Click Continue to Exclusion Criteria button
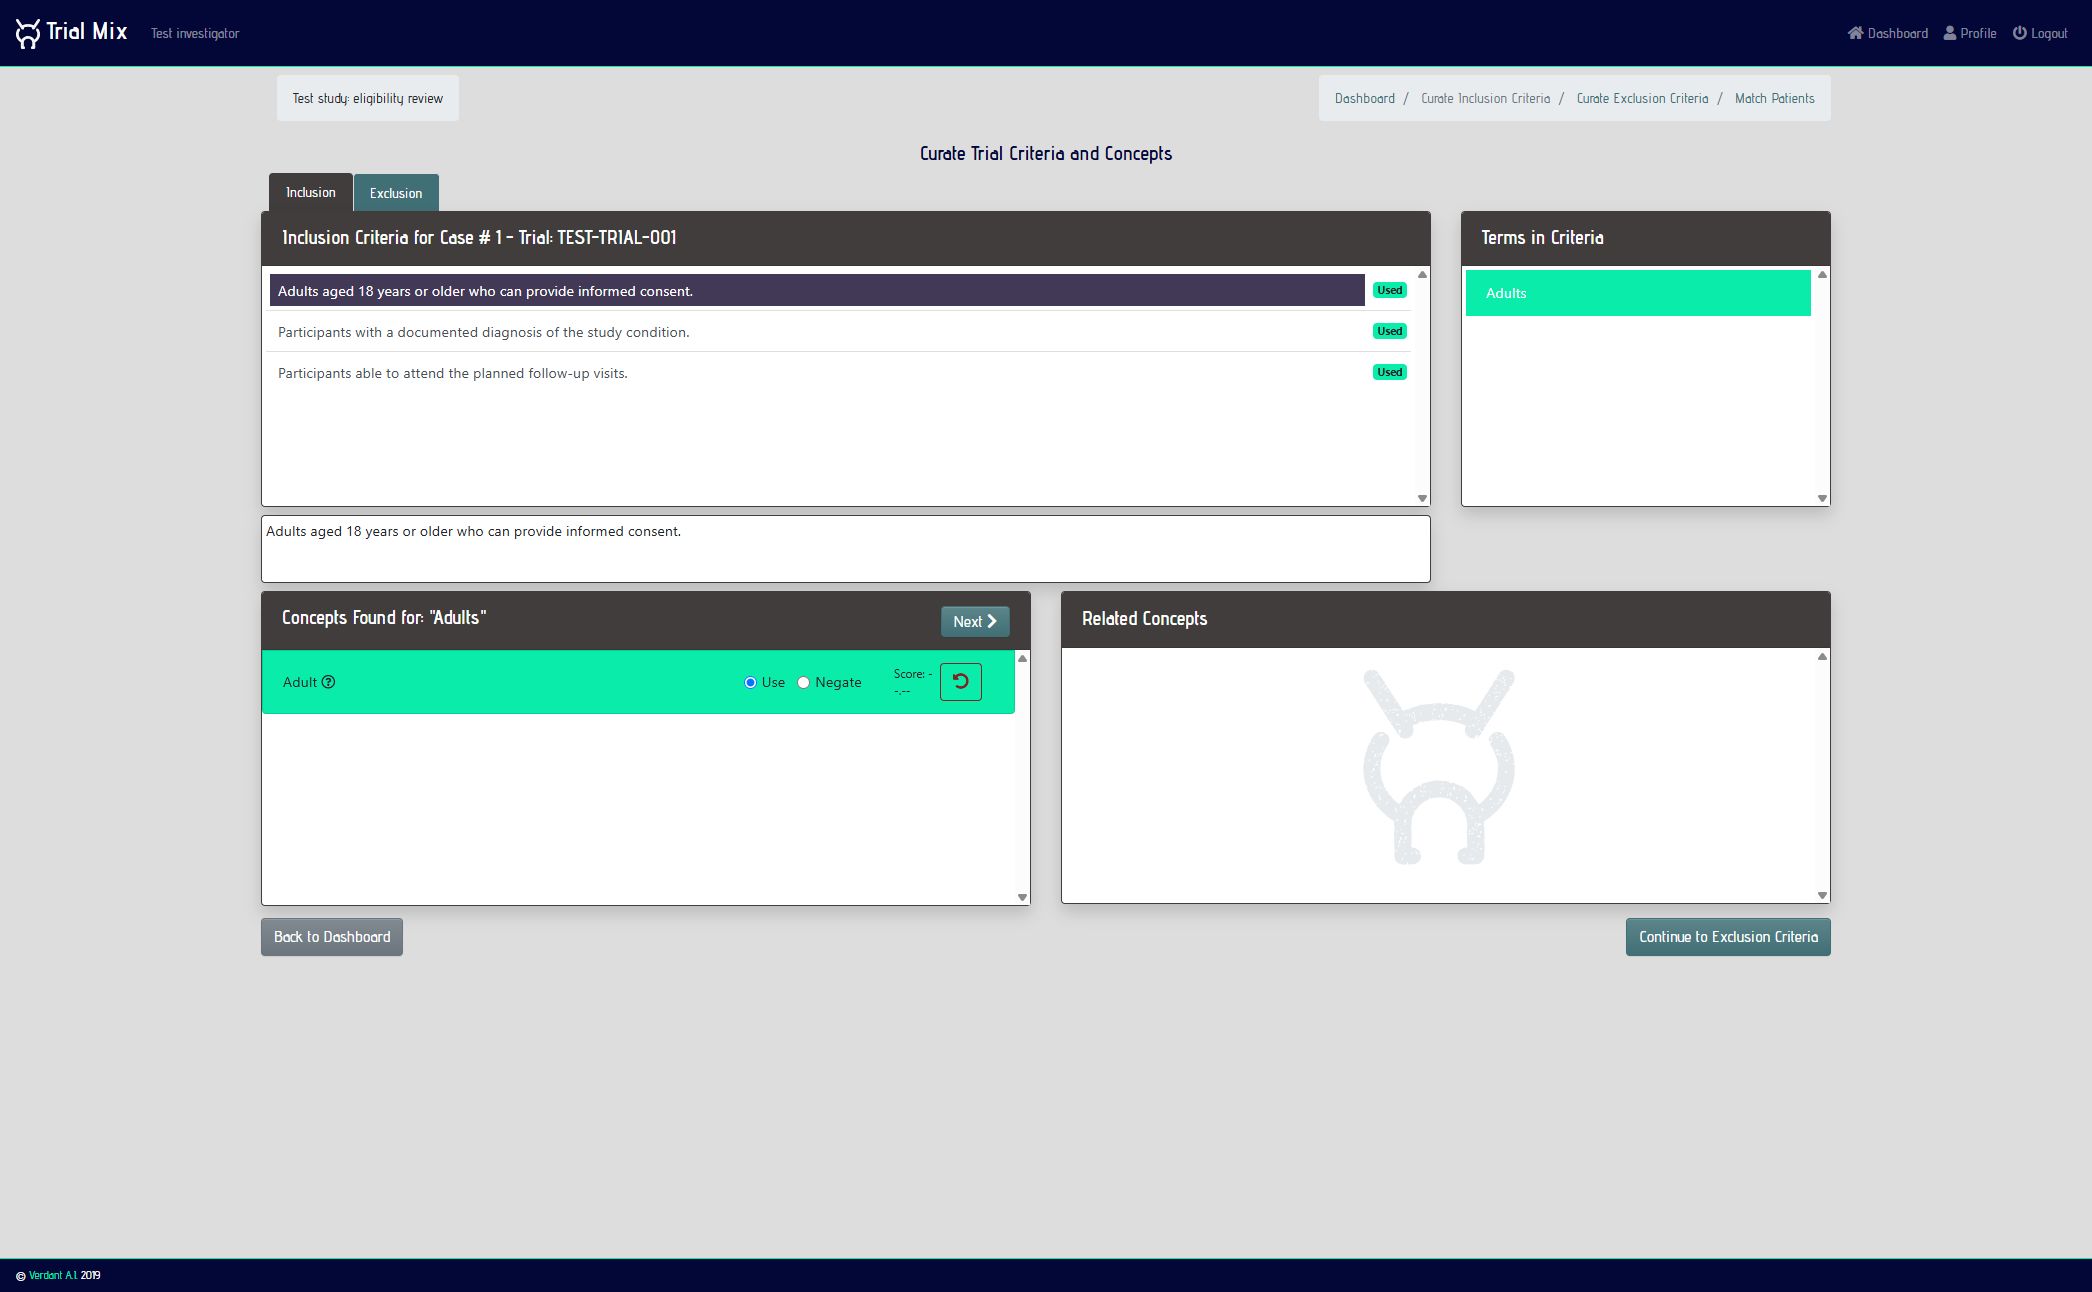Screen dimensions: 2092x1292 [x=1728, y=937]
